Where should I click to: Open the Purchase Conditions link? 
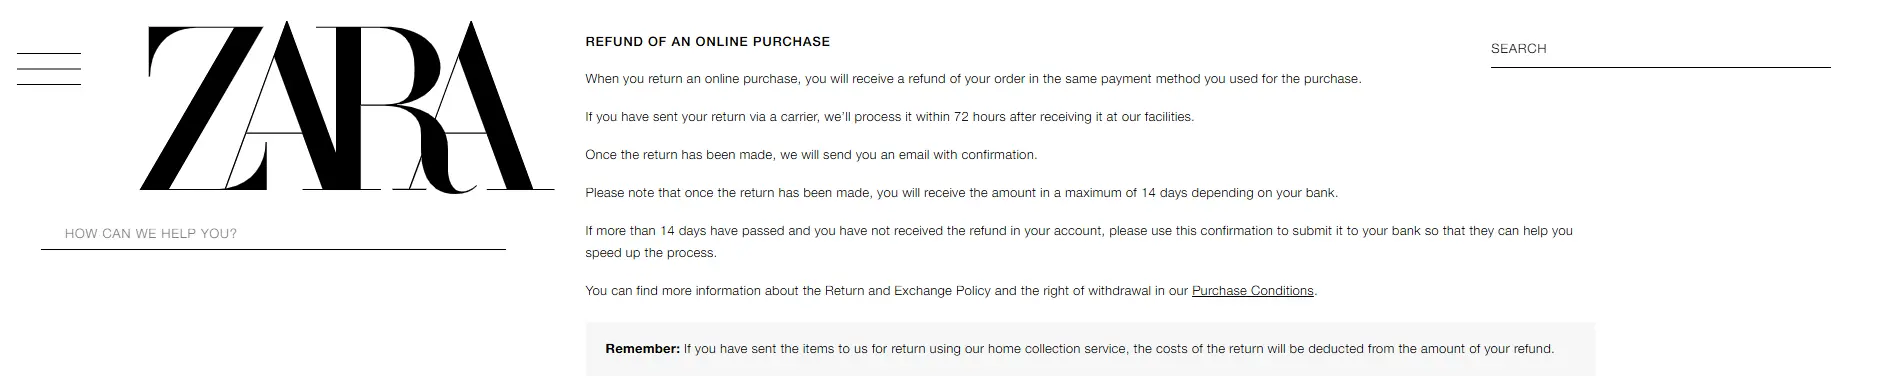click(1253, 291)
